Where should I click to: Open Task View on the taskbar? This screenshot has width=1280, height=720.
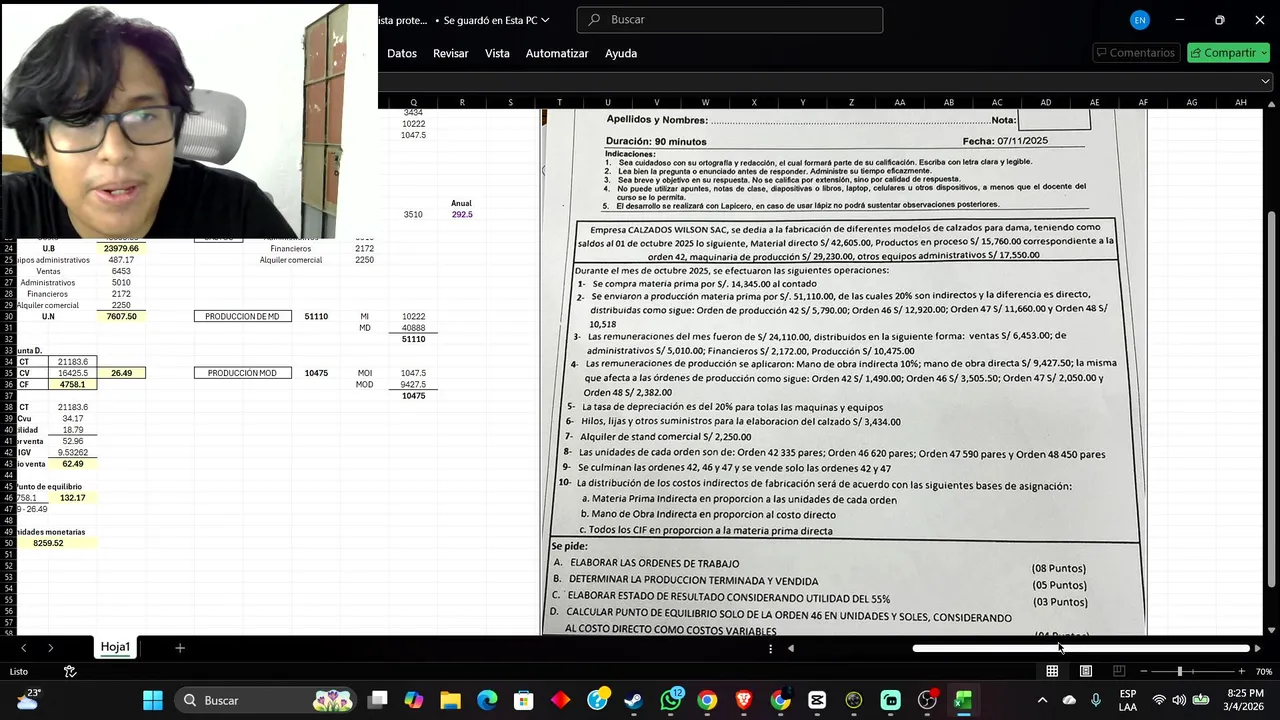coord(377,700)
